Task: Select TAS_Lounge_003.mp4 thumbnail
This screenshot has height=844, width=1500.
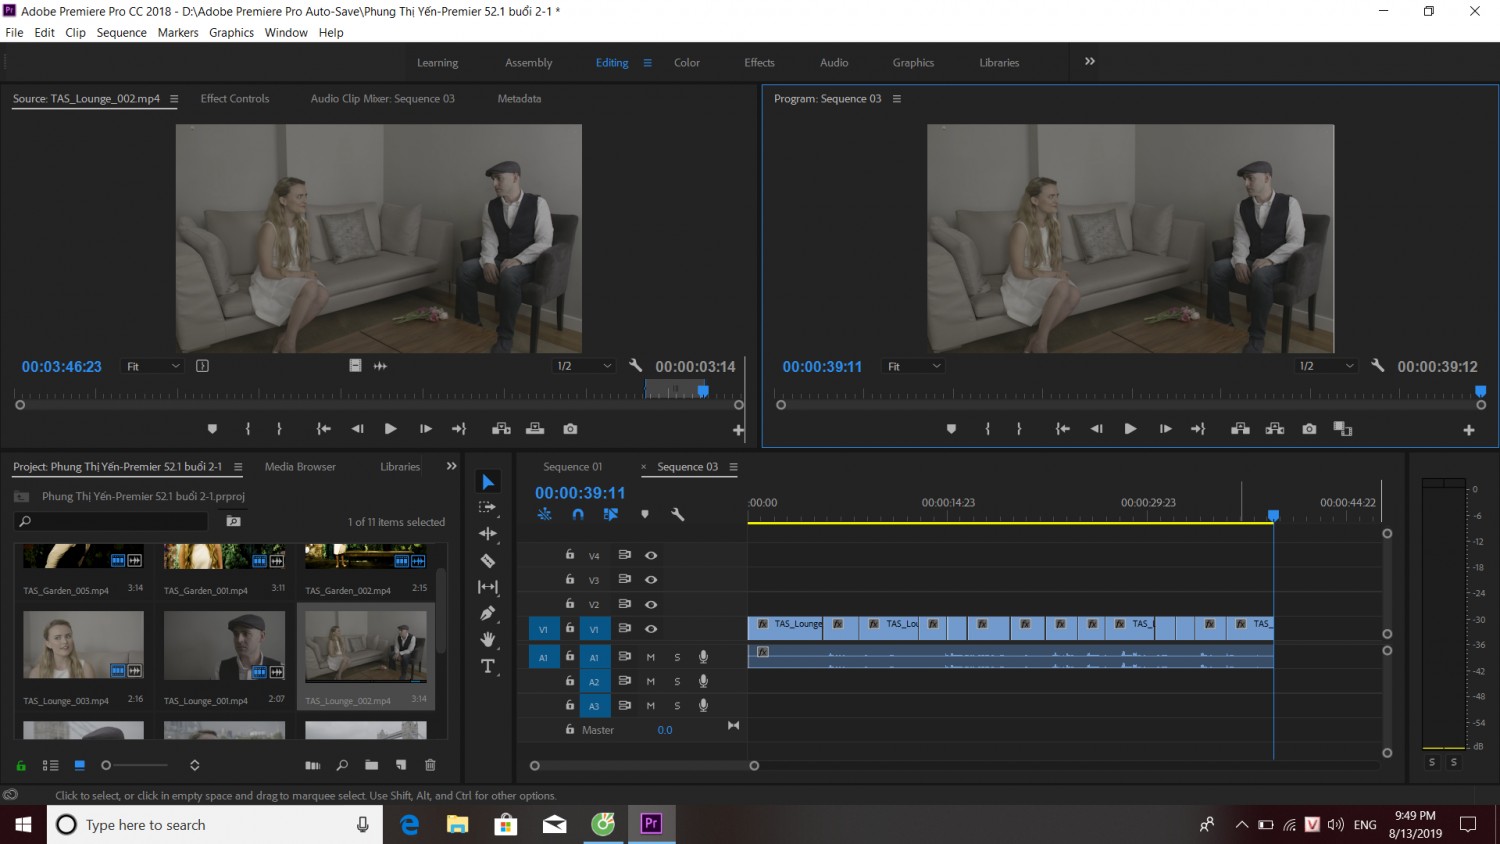Action: [x=83, y=645]
